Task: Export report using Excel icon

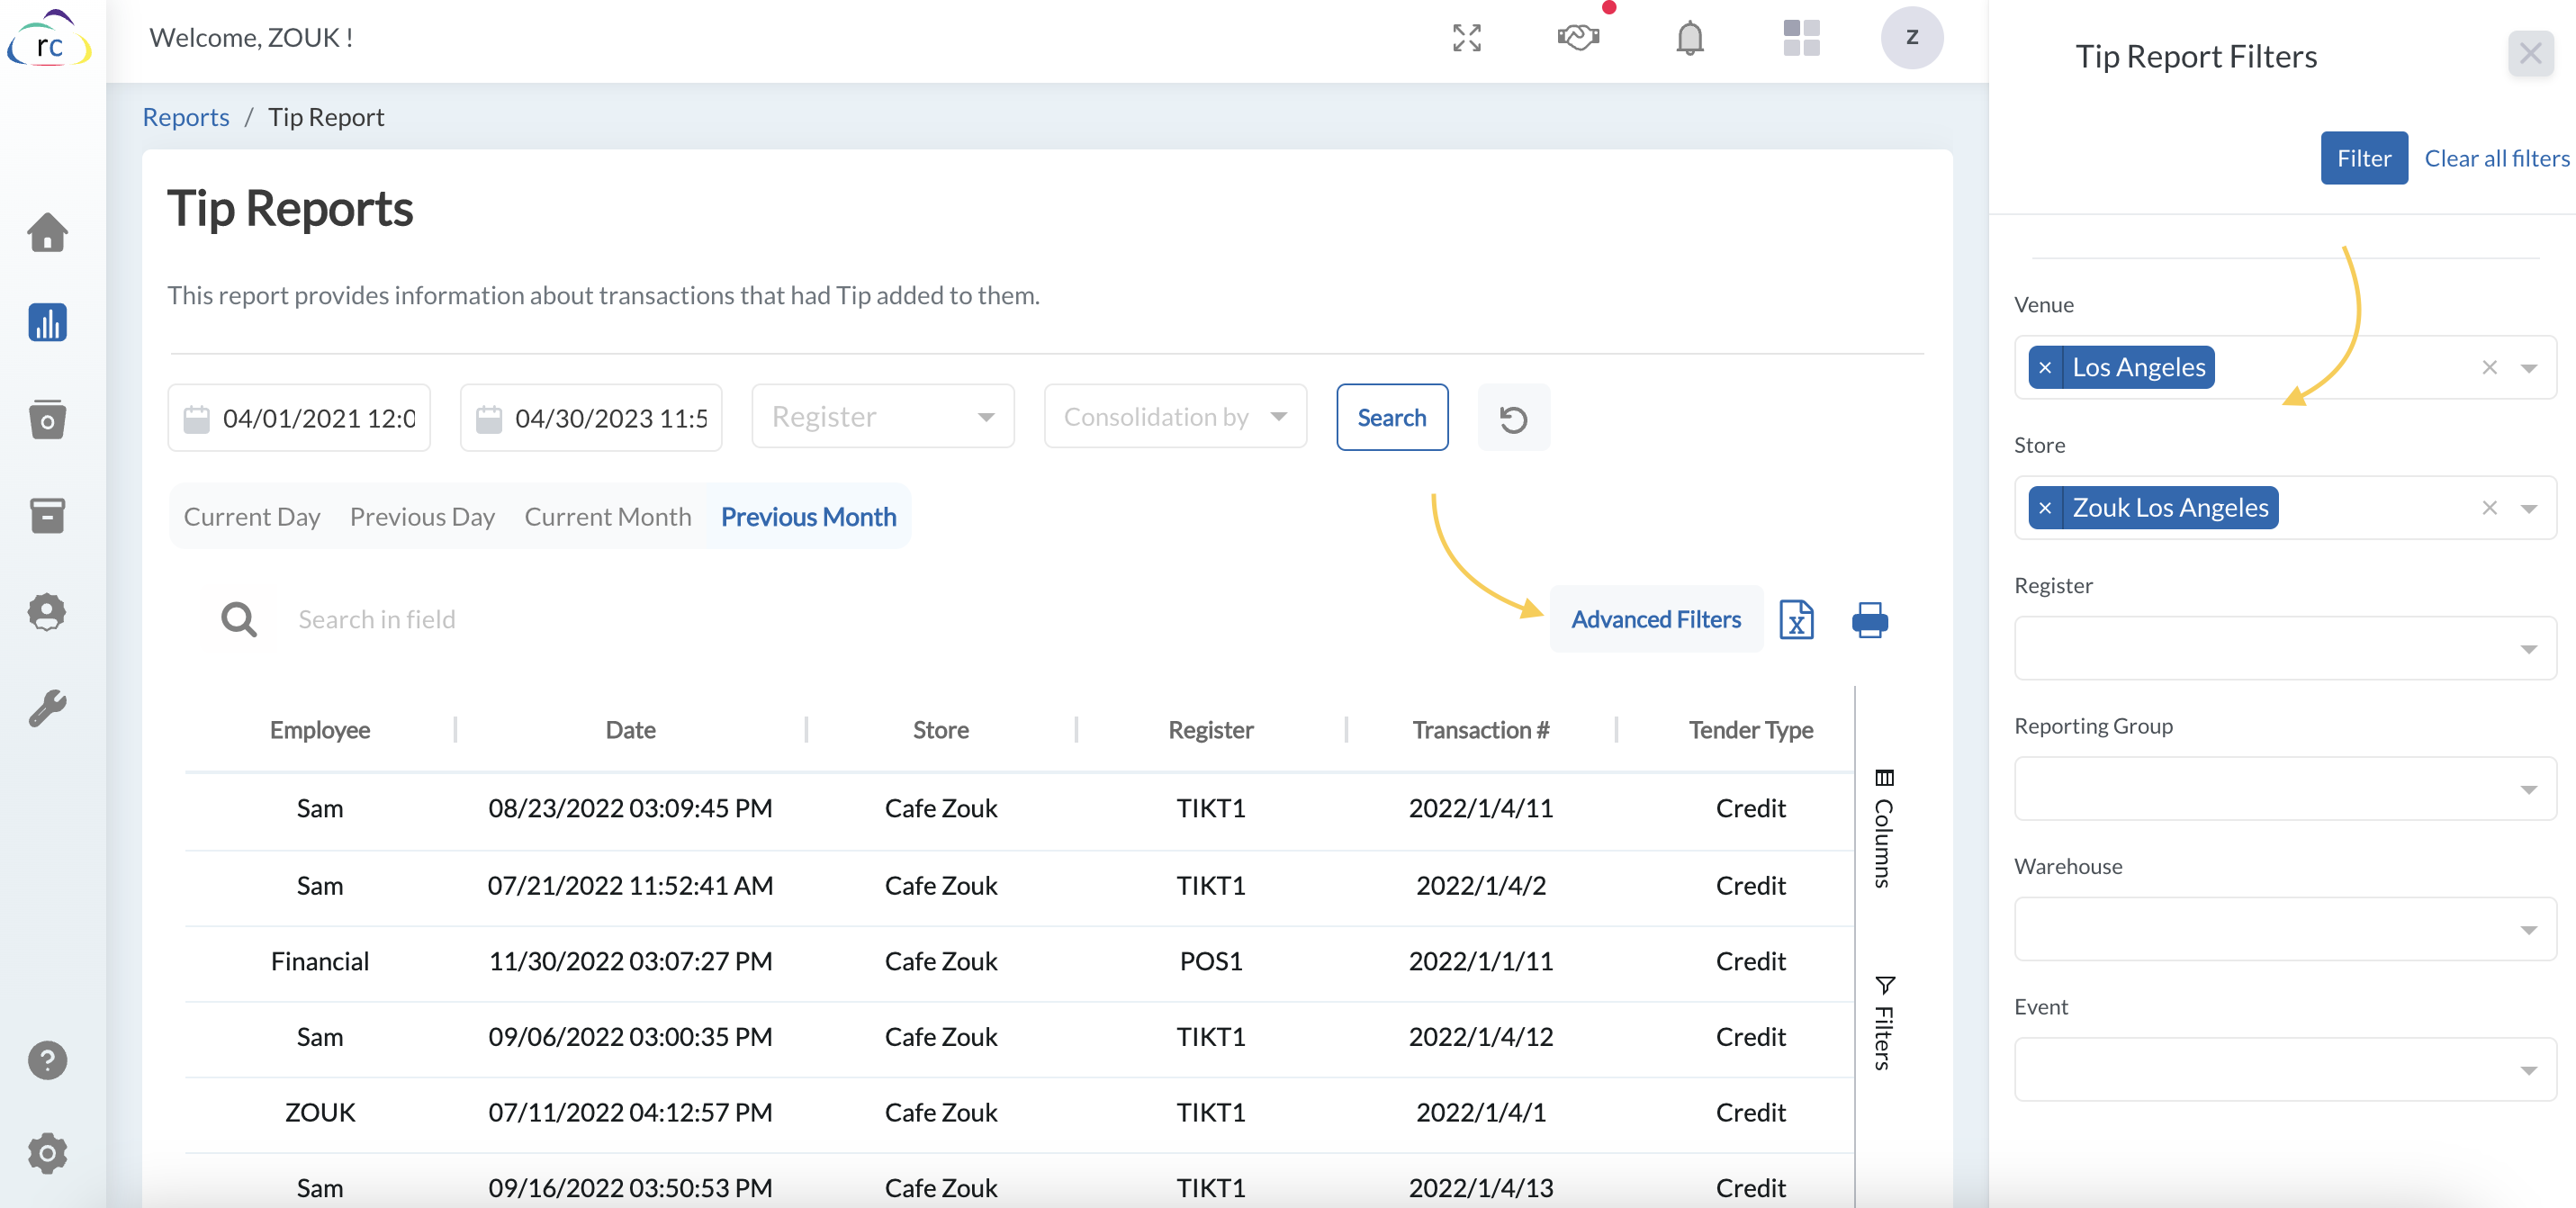Action: (1796, 619)
